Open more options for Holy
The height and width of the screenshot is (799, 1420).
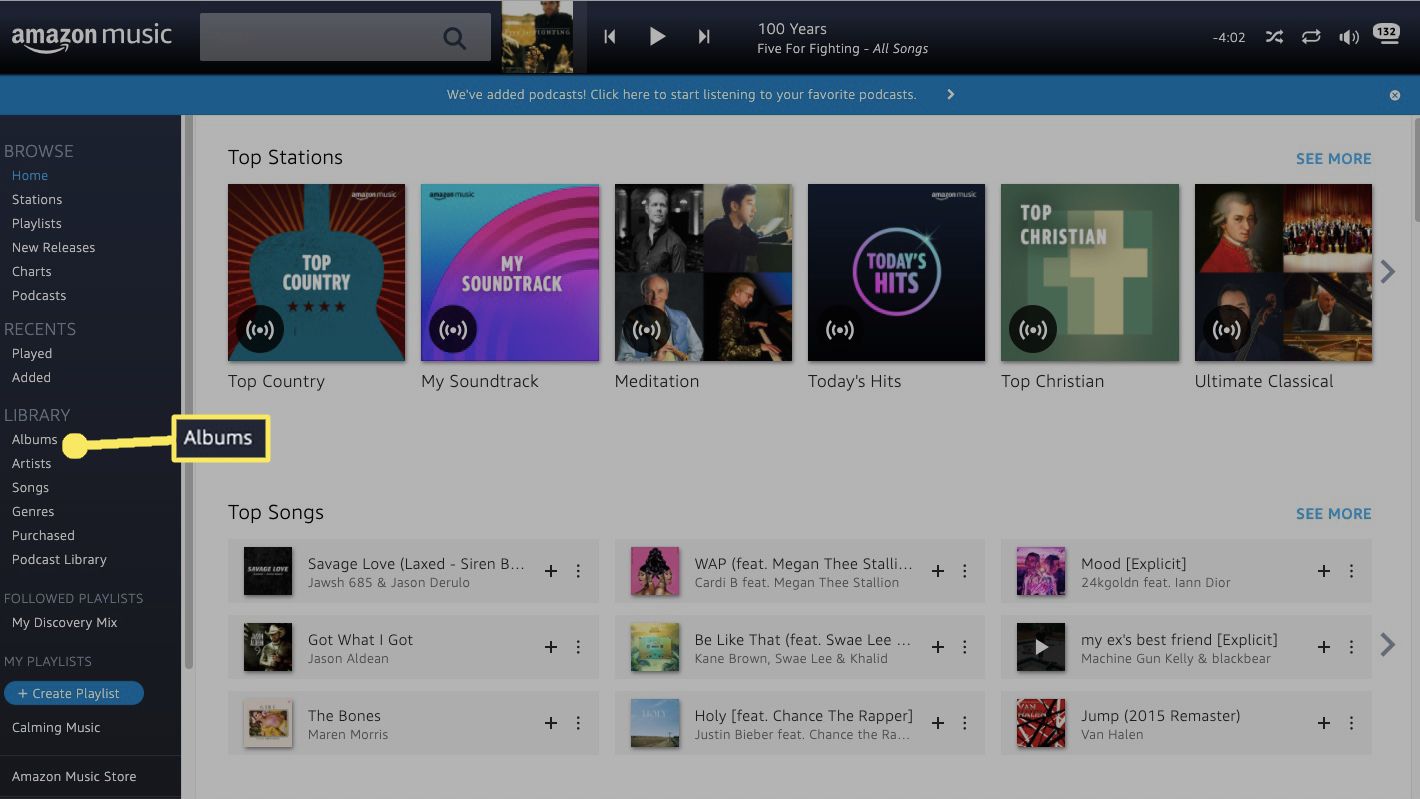pyautogui.click(x=965, y=723)
